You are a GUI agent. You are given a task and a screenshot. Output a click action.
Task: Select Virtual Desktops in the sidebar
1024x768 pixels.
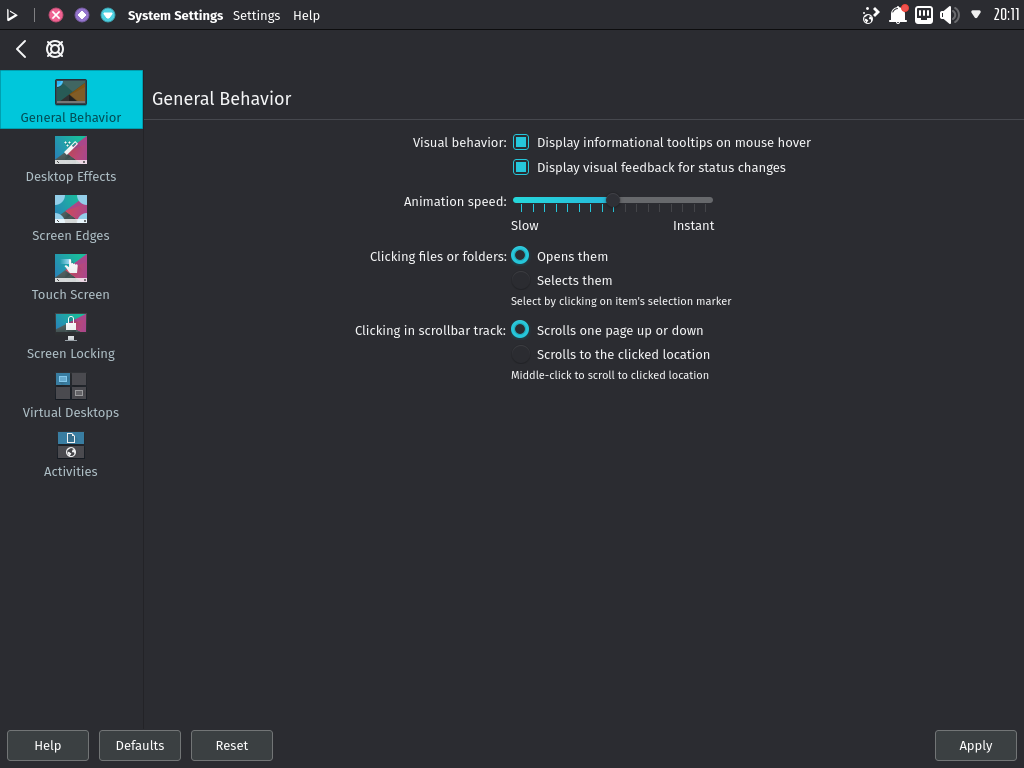pos(70,394)
